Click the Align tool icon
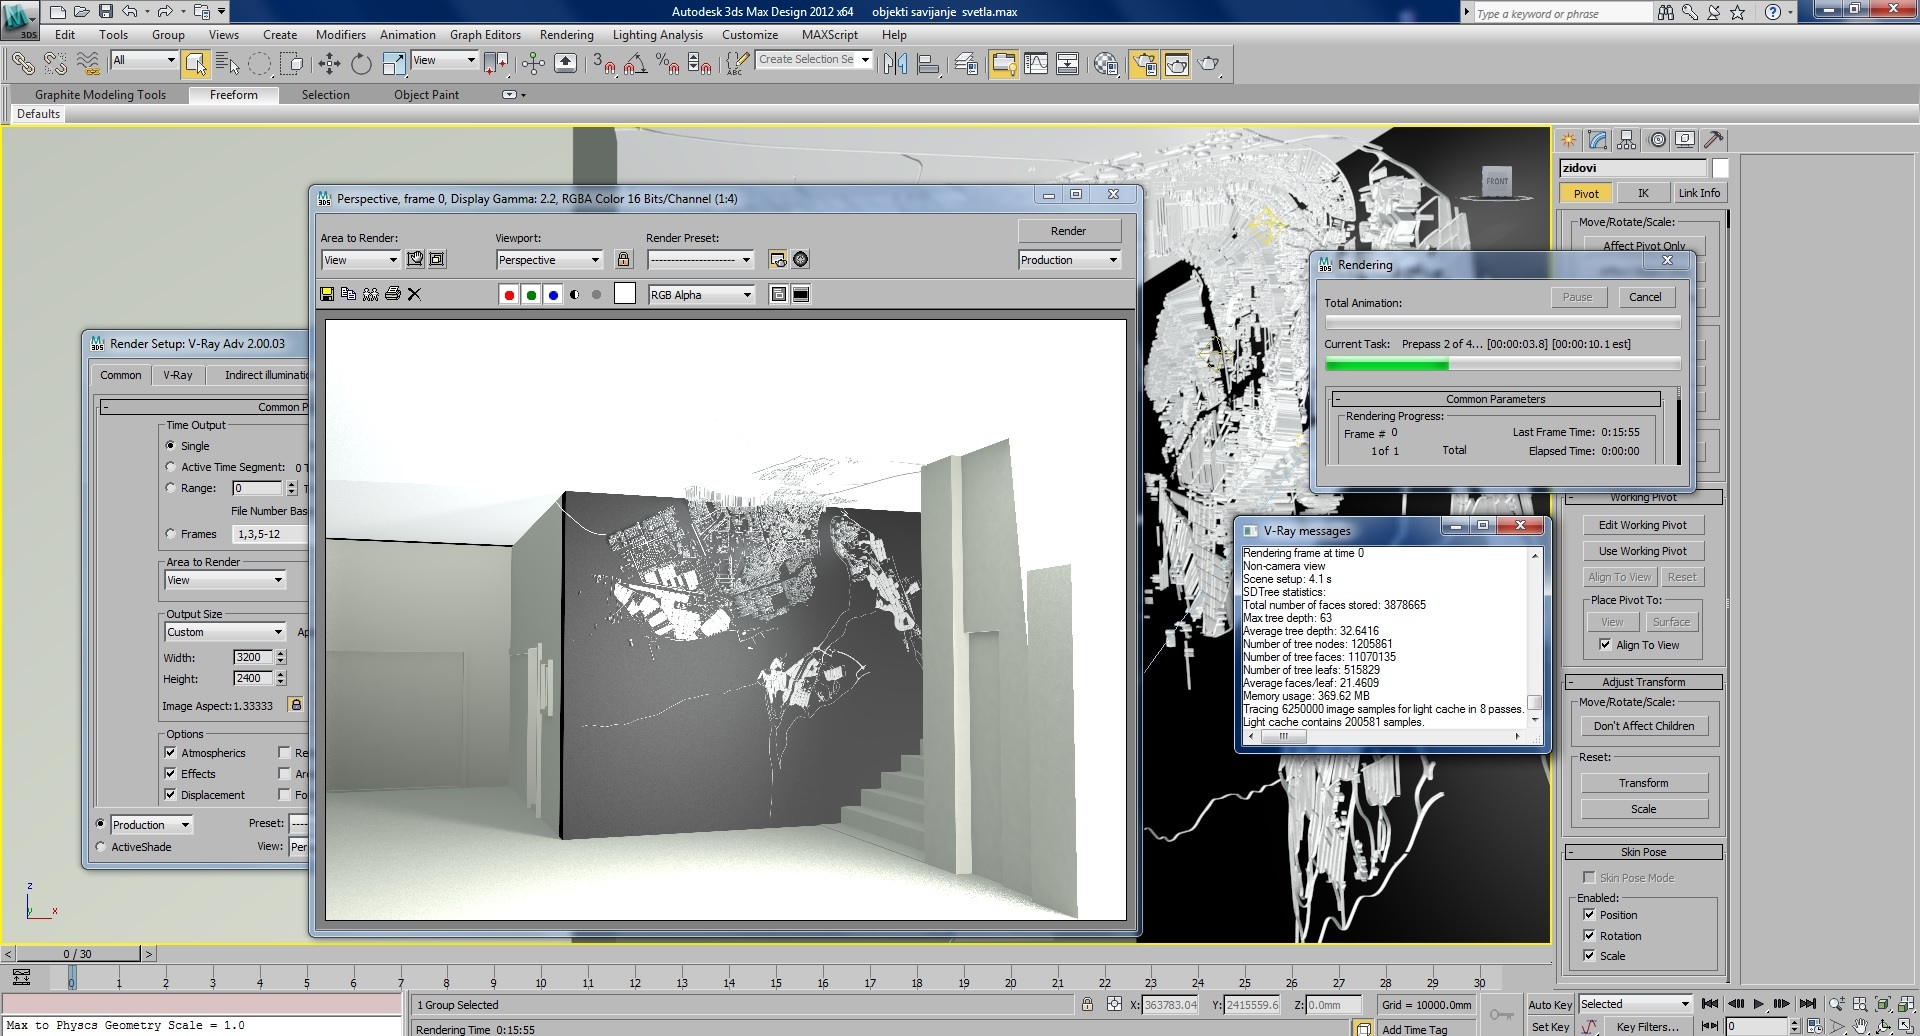Image resolution: width=1920 pixels, height=1036 pixels. click(x=928, y=64)
